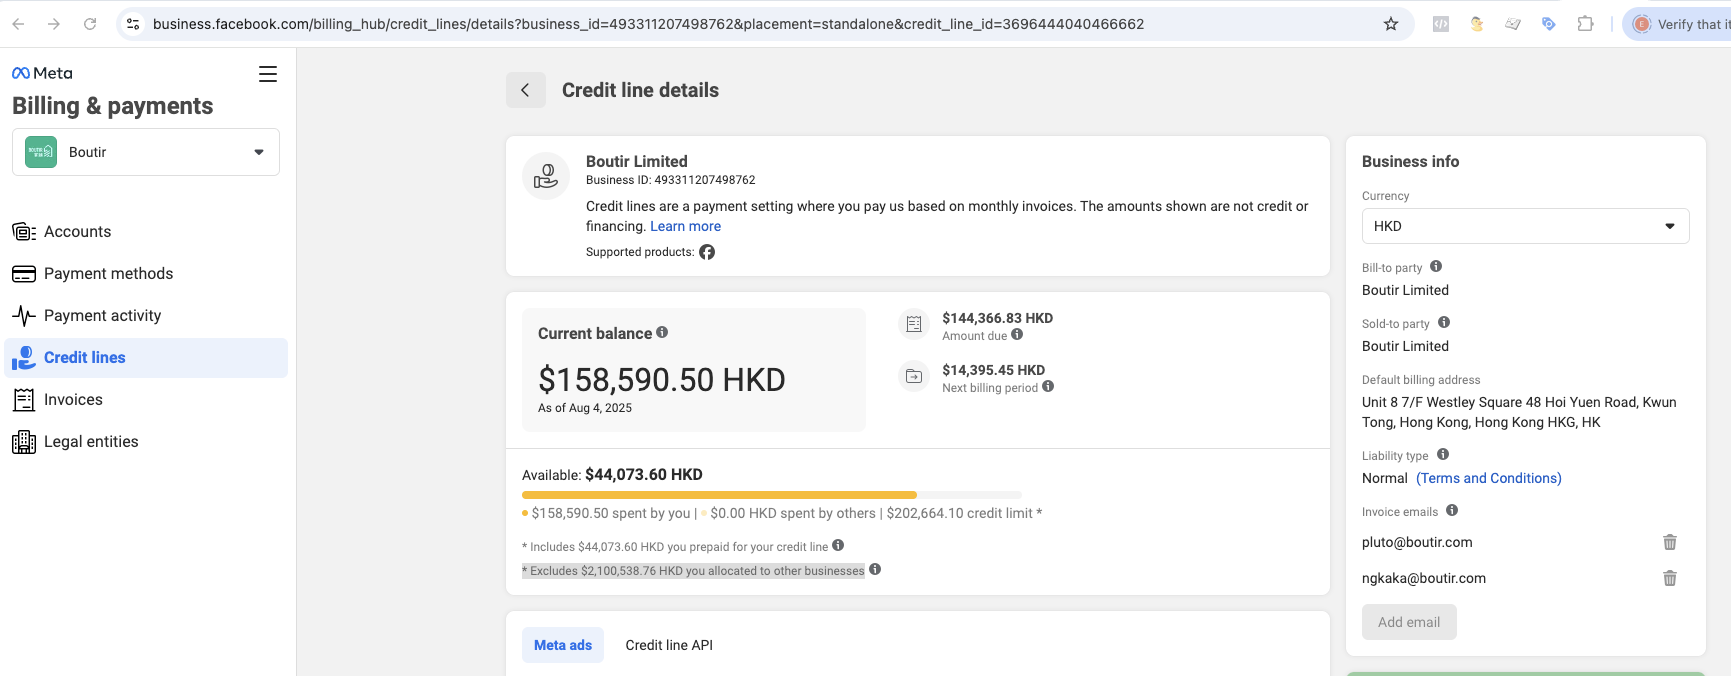Screen dimensions: 1731x676
Task: Show info tooltip for Next billing period
Action: point(1048,387)
